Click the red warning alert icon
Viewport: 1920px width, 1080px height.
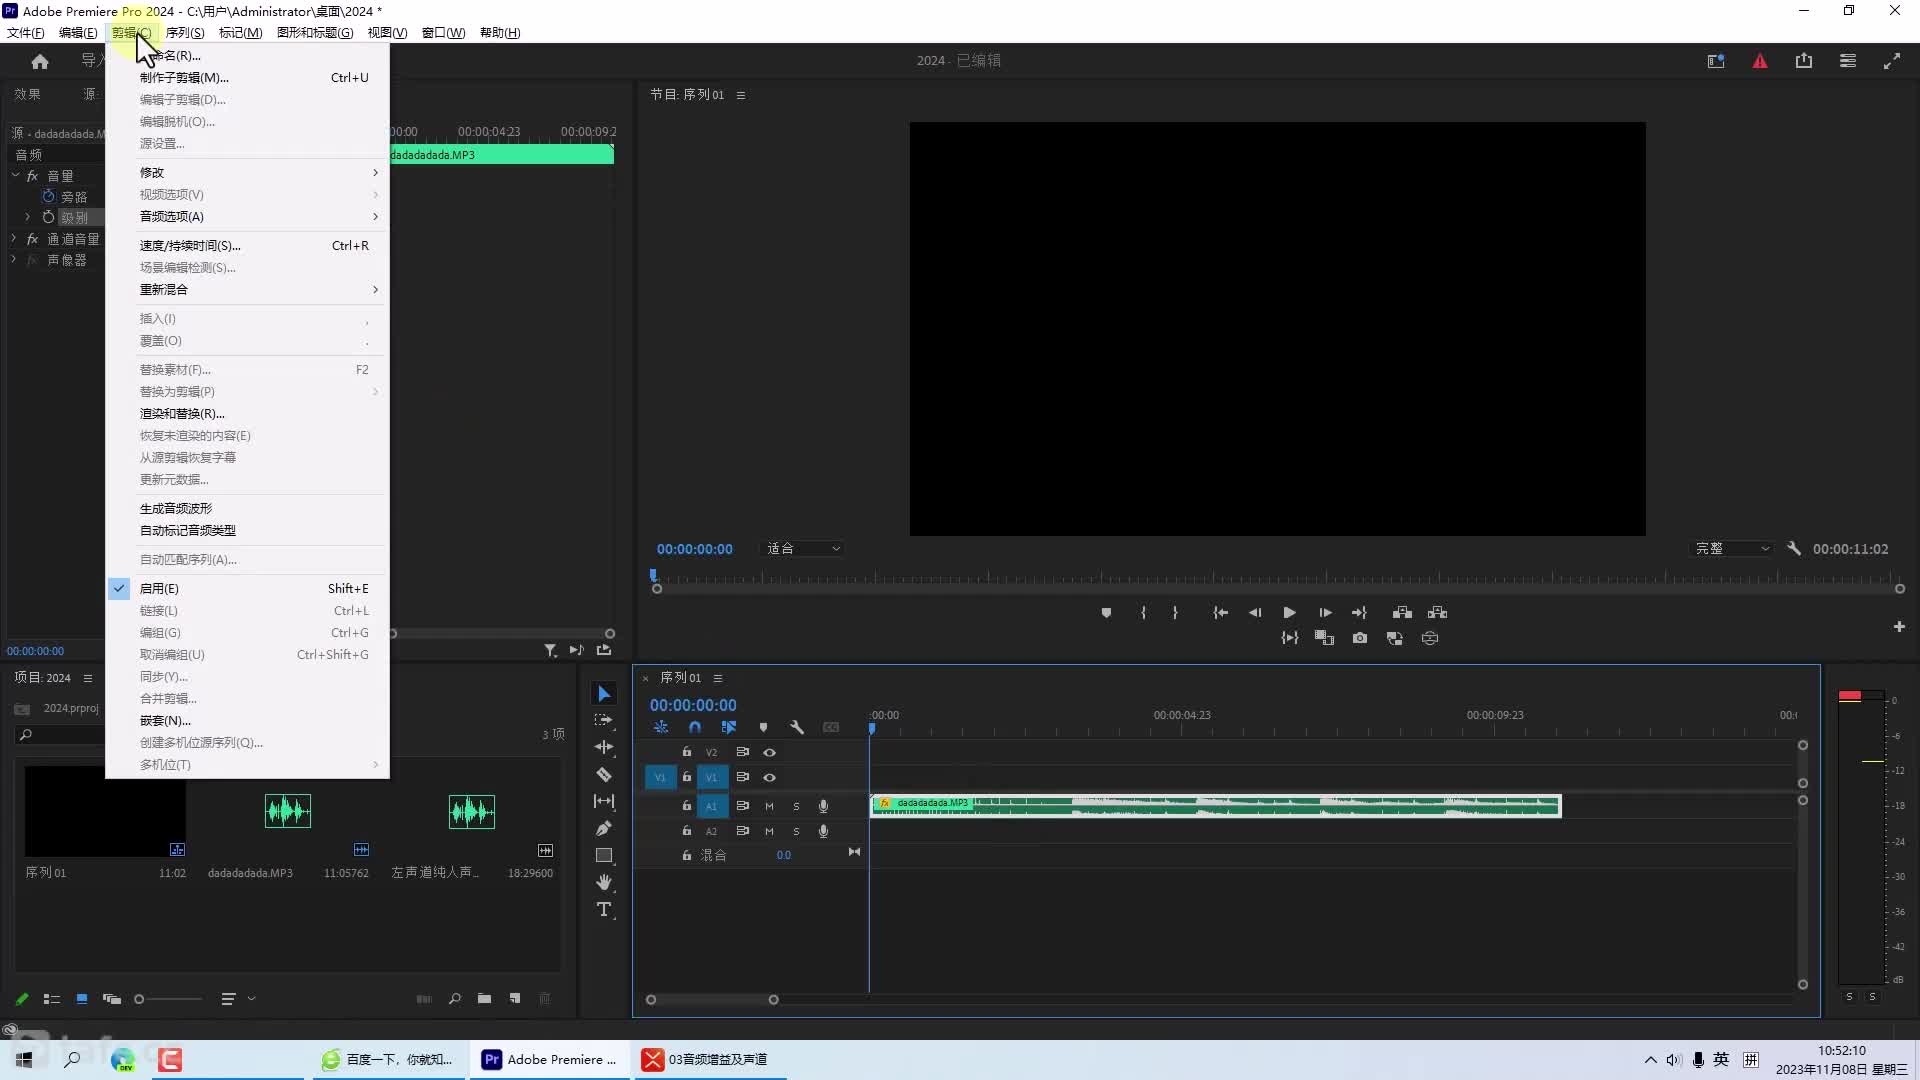point(1760,61)
